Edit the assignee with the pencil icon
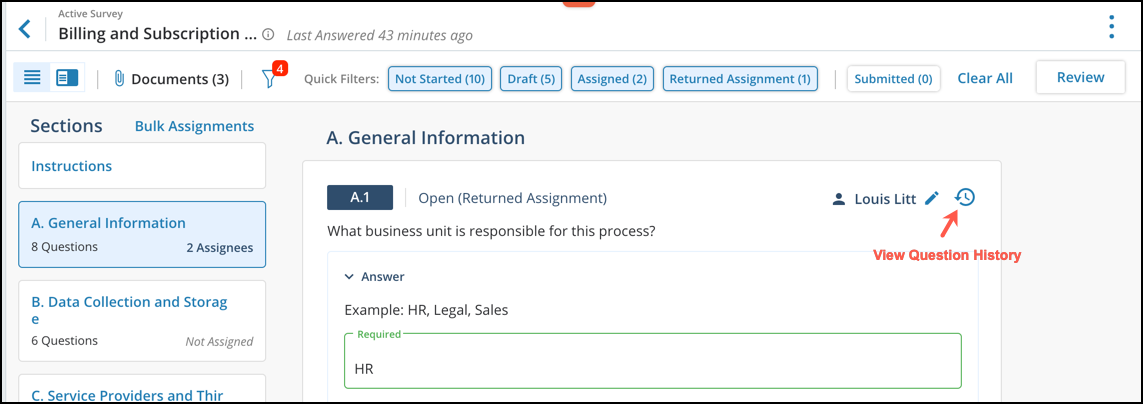 pos(931,198)
